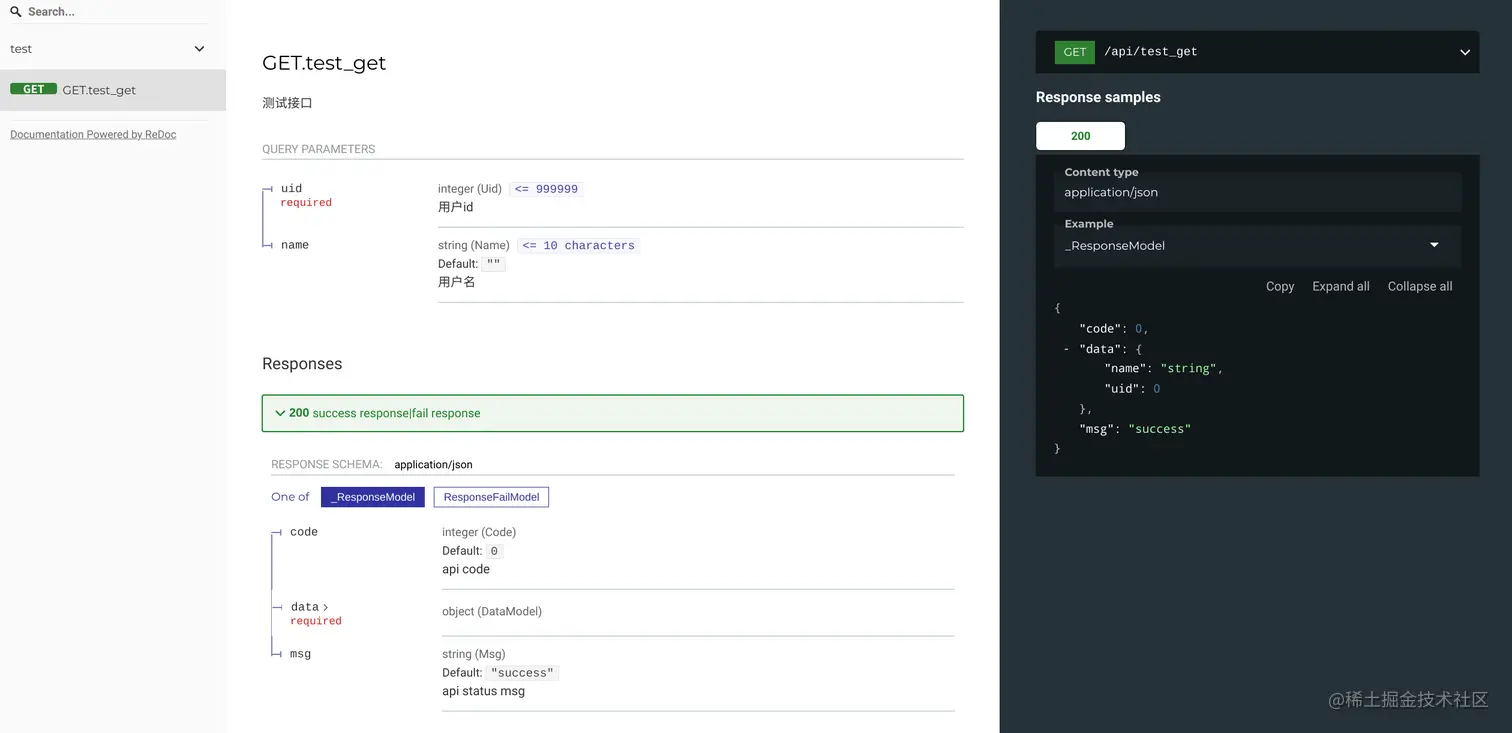Collapse the data object in JSON sample
Screen dimensions: 1512x733
coord(1066,349)
